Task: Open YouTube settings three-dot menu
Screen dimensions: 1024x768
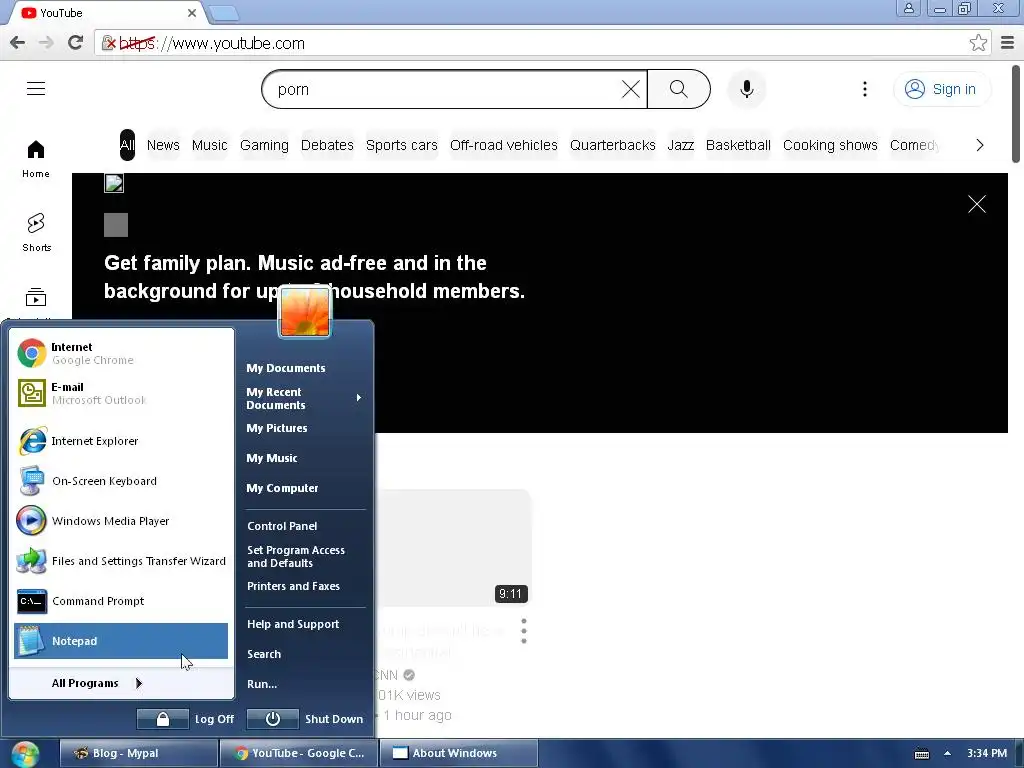Action: (x=865, y=89)
